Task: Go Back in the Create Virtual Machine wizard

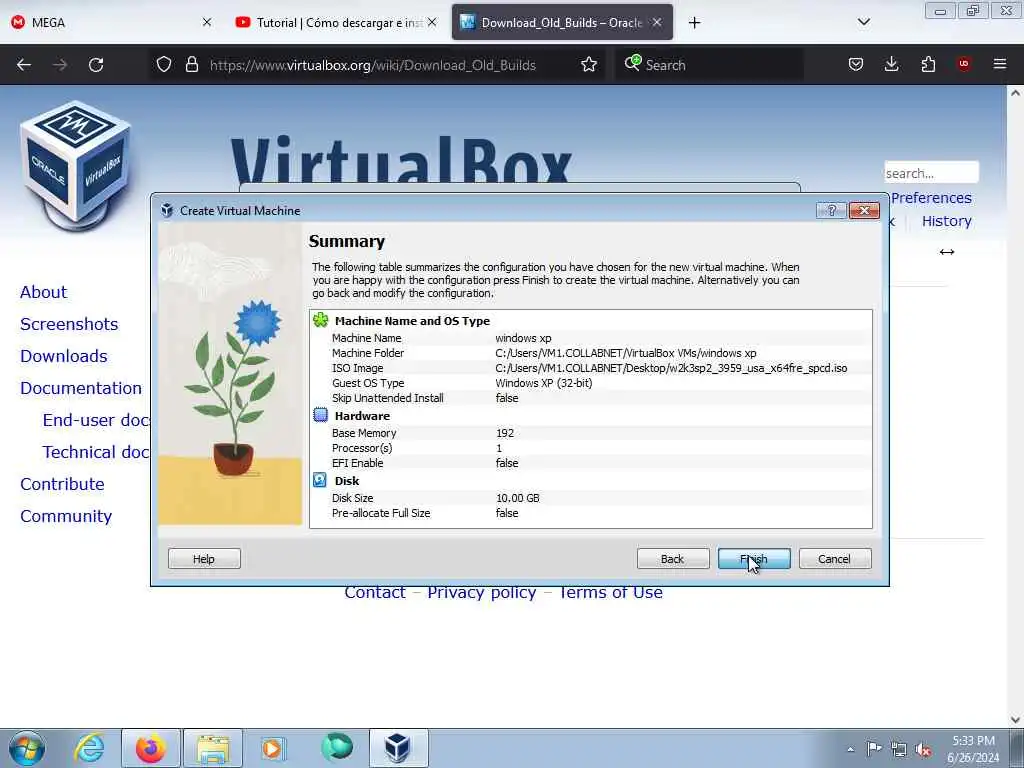Action: (673, 559)
